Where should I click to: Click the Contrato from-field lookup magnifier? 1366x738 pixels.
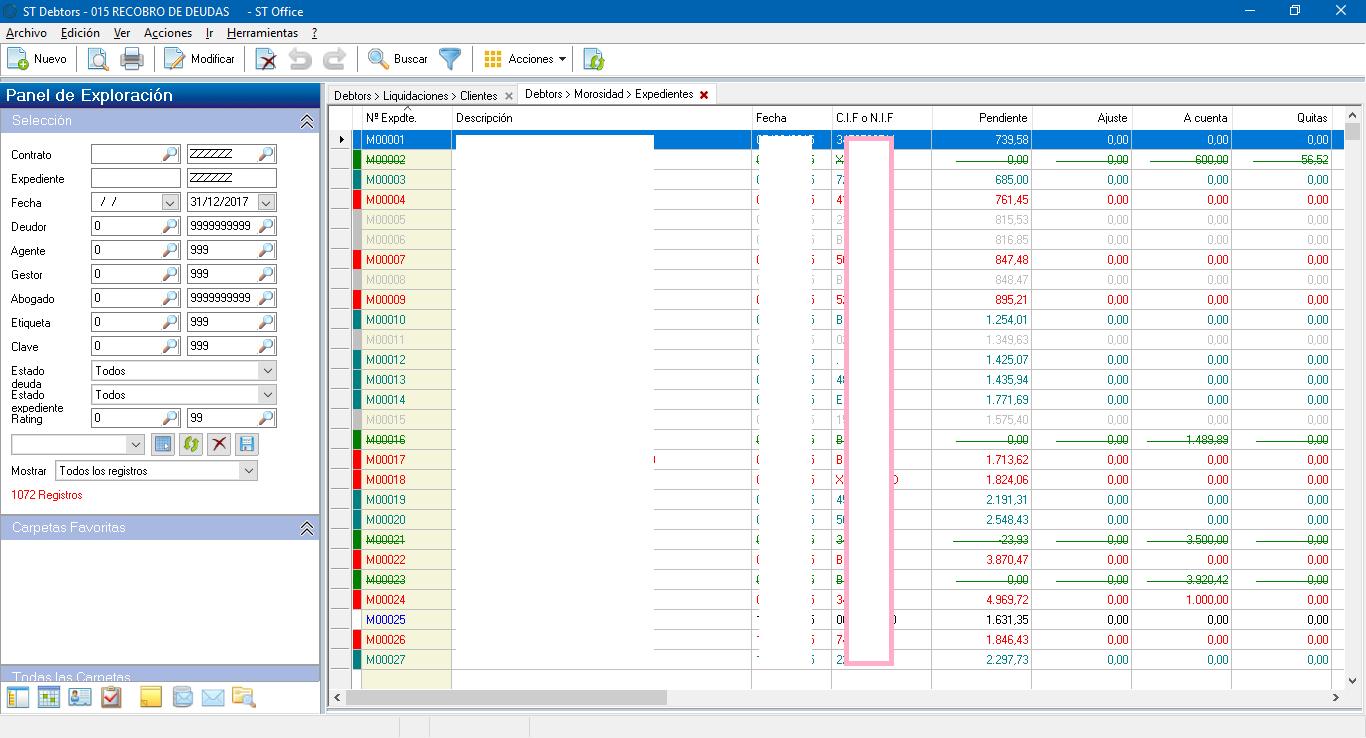coord(171,155)
